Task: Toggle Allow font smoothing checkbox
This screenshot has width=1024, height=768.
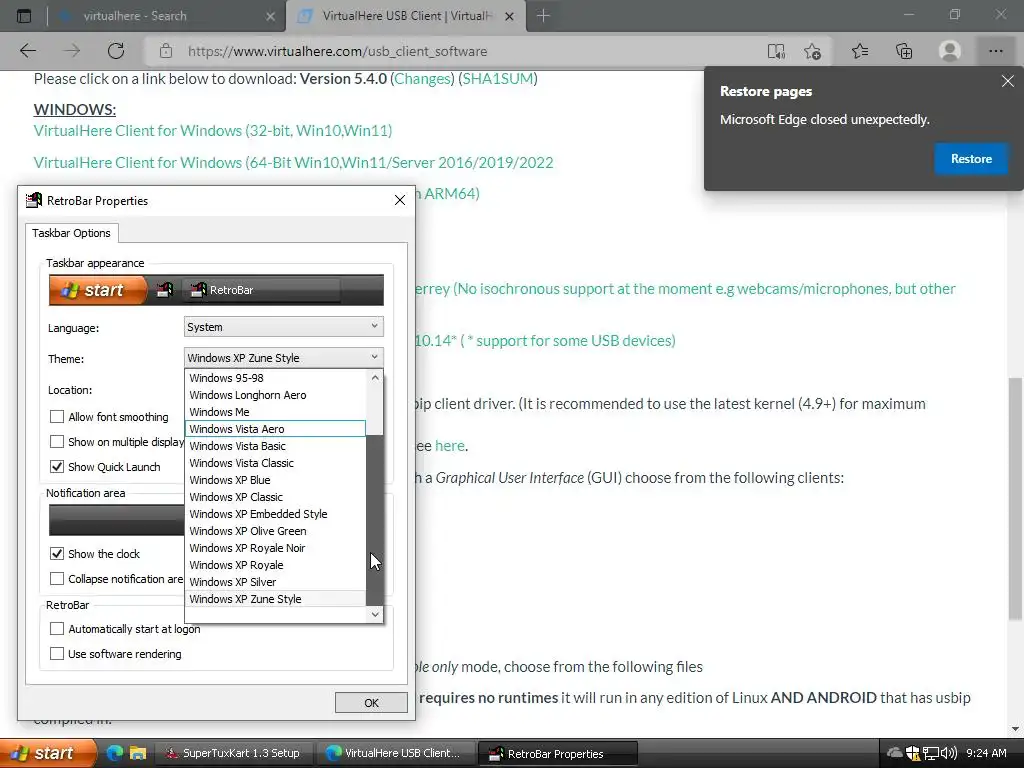Action: 57,417
